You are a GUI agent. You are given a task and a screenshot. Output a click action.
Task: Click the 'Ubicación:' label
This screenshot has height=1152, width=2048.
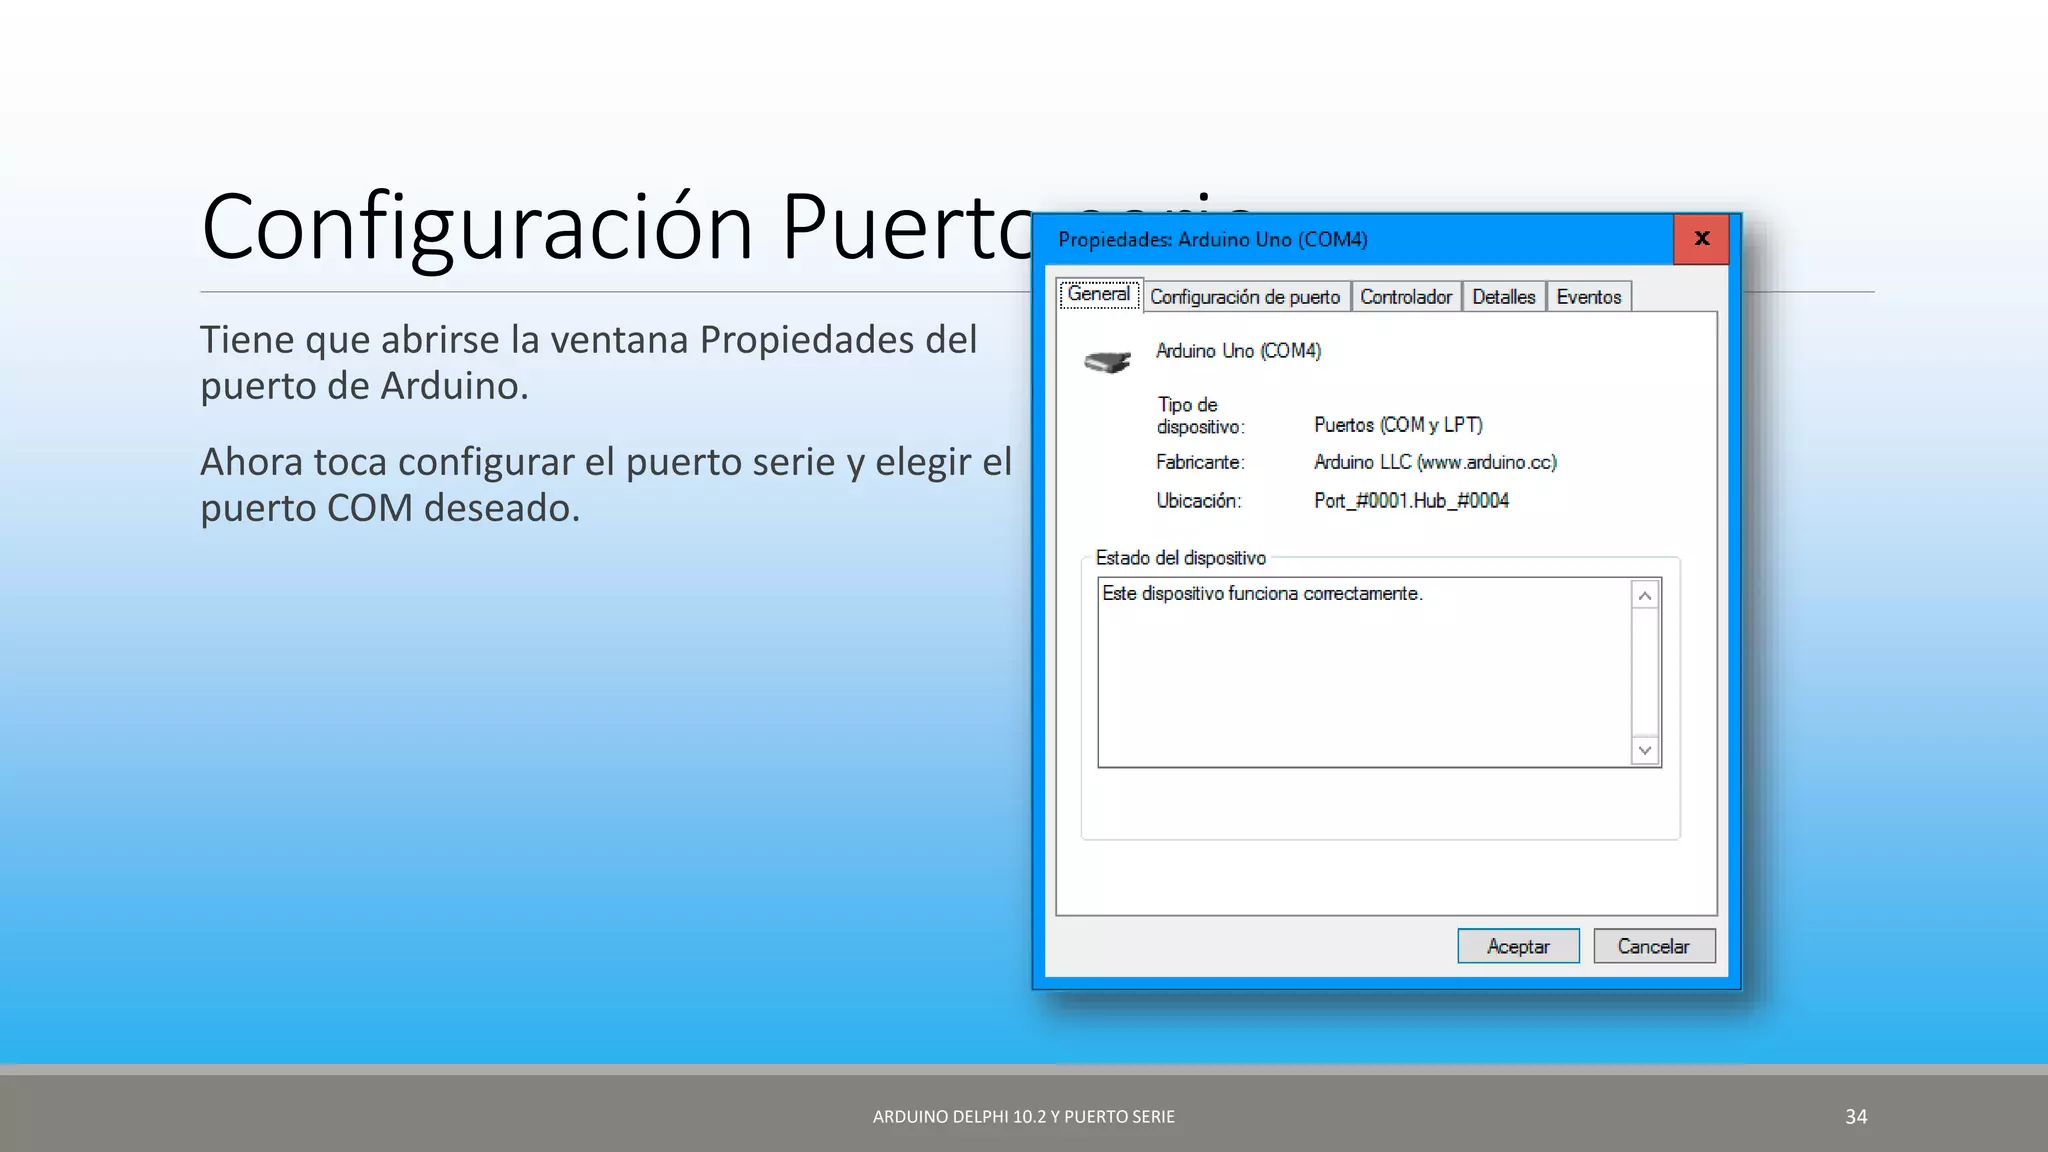(1198, 500)
